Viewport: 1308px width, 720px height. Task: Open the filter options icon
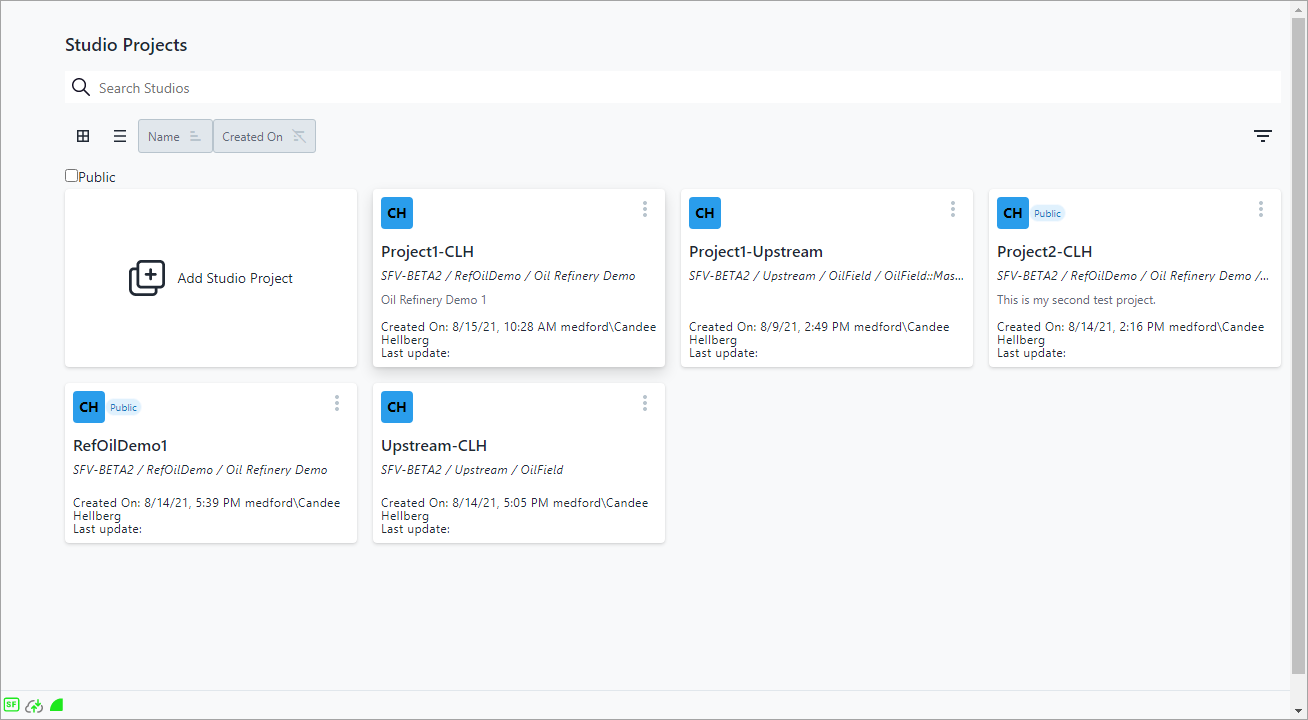point(1263,136)
